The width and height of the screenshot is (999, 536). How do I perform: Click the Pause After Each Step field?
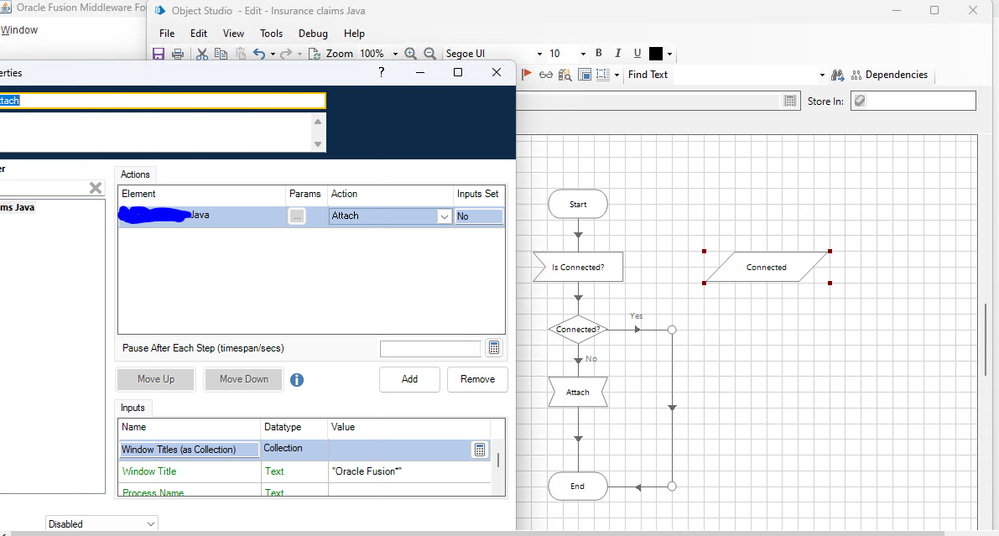pos(430,349)
